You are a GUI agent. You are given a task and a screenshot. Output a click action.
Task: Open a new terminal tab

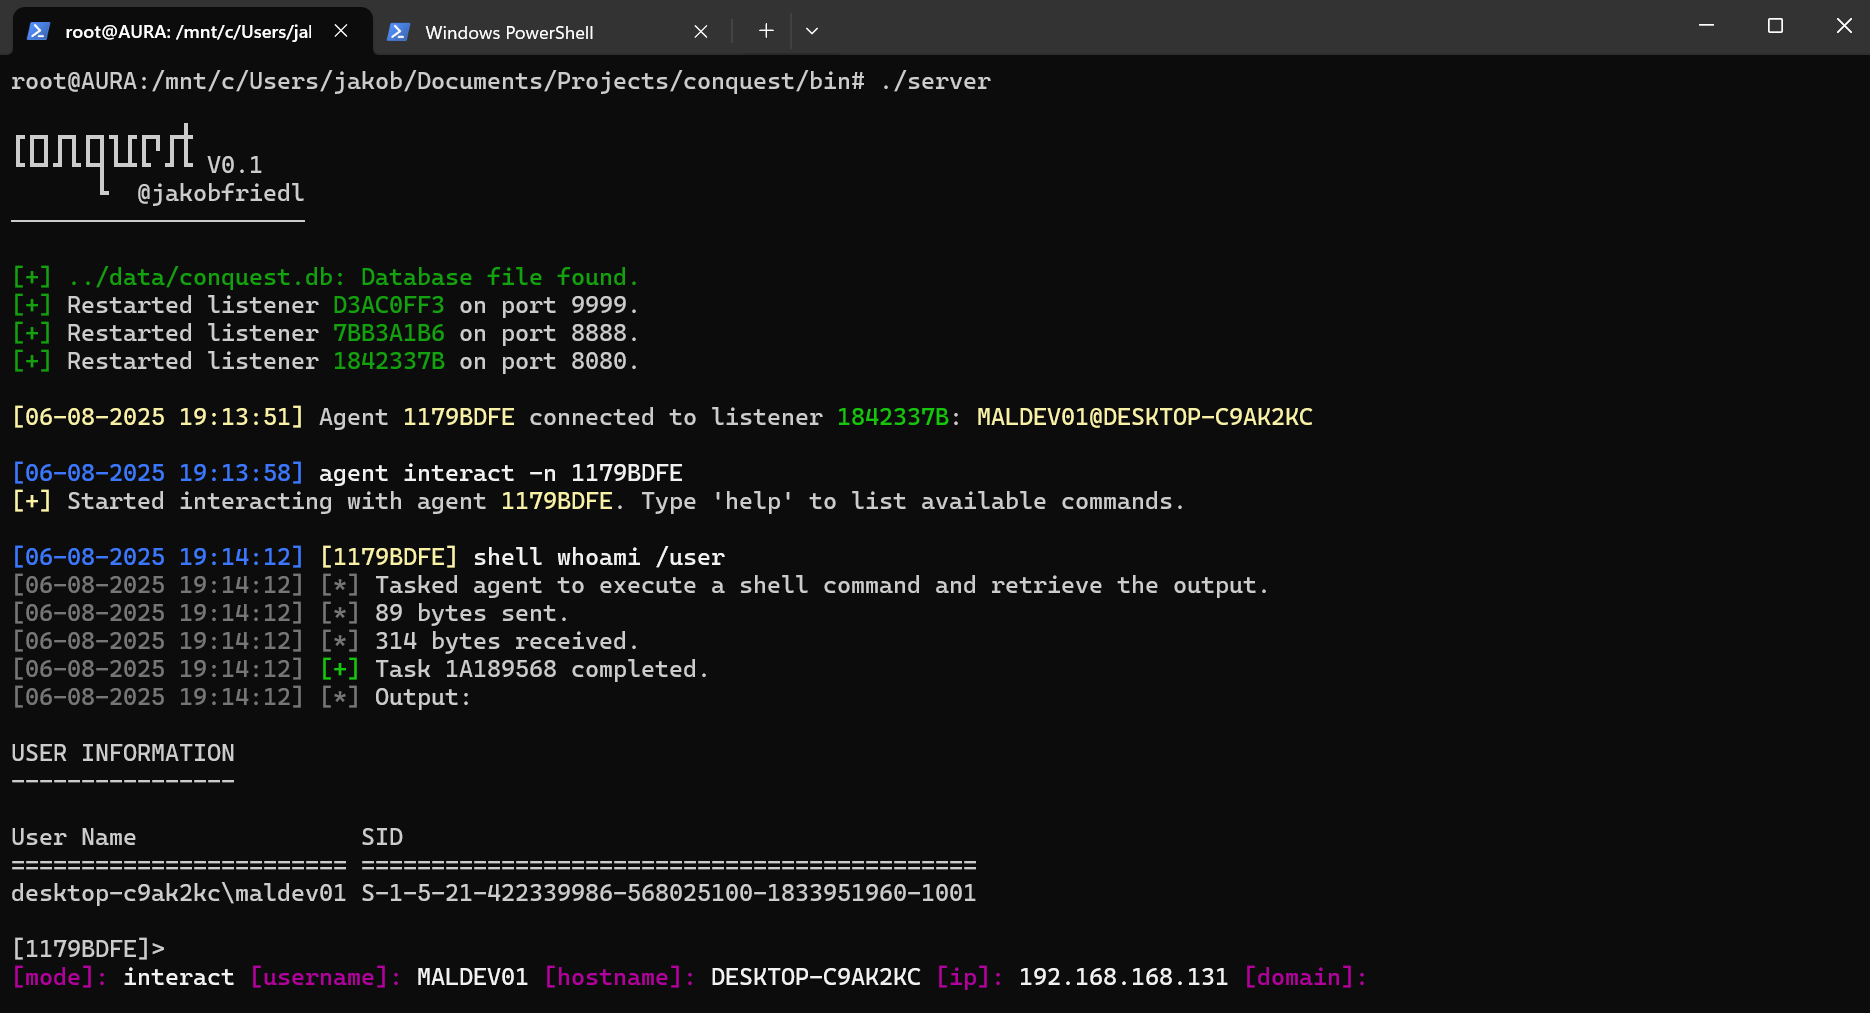coord(766,31)
